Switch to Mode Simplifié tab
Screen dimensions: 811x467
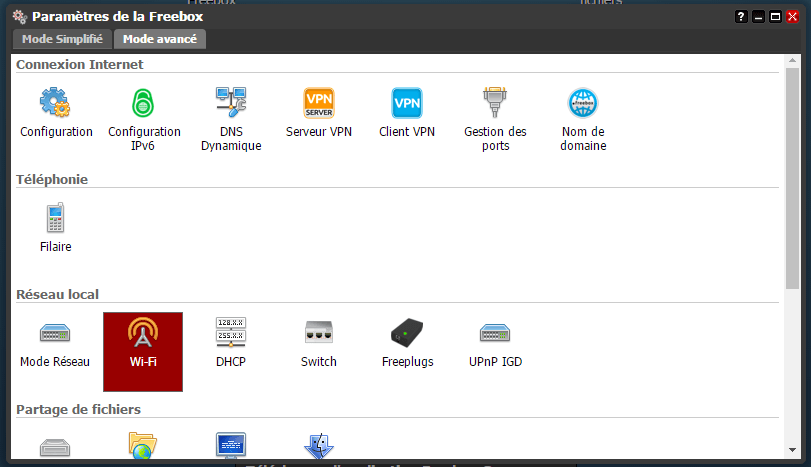click(62, 39)
